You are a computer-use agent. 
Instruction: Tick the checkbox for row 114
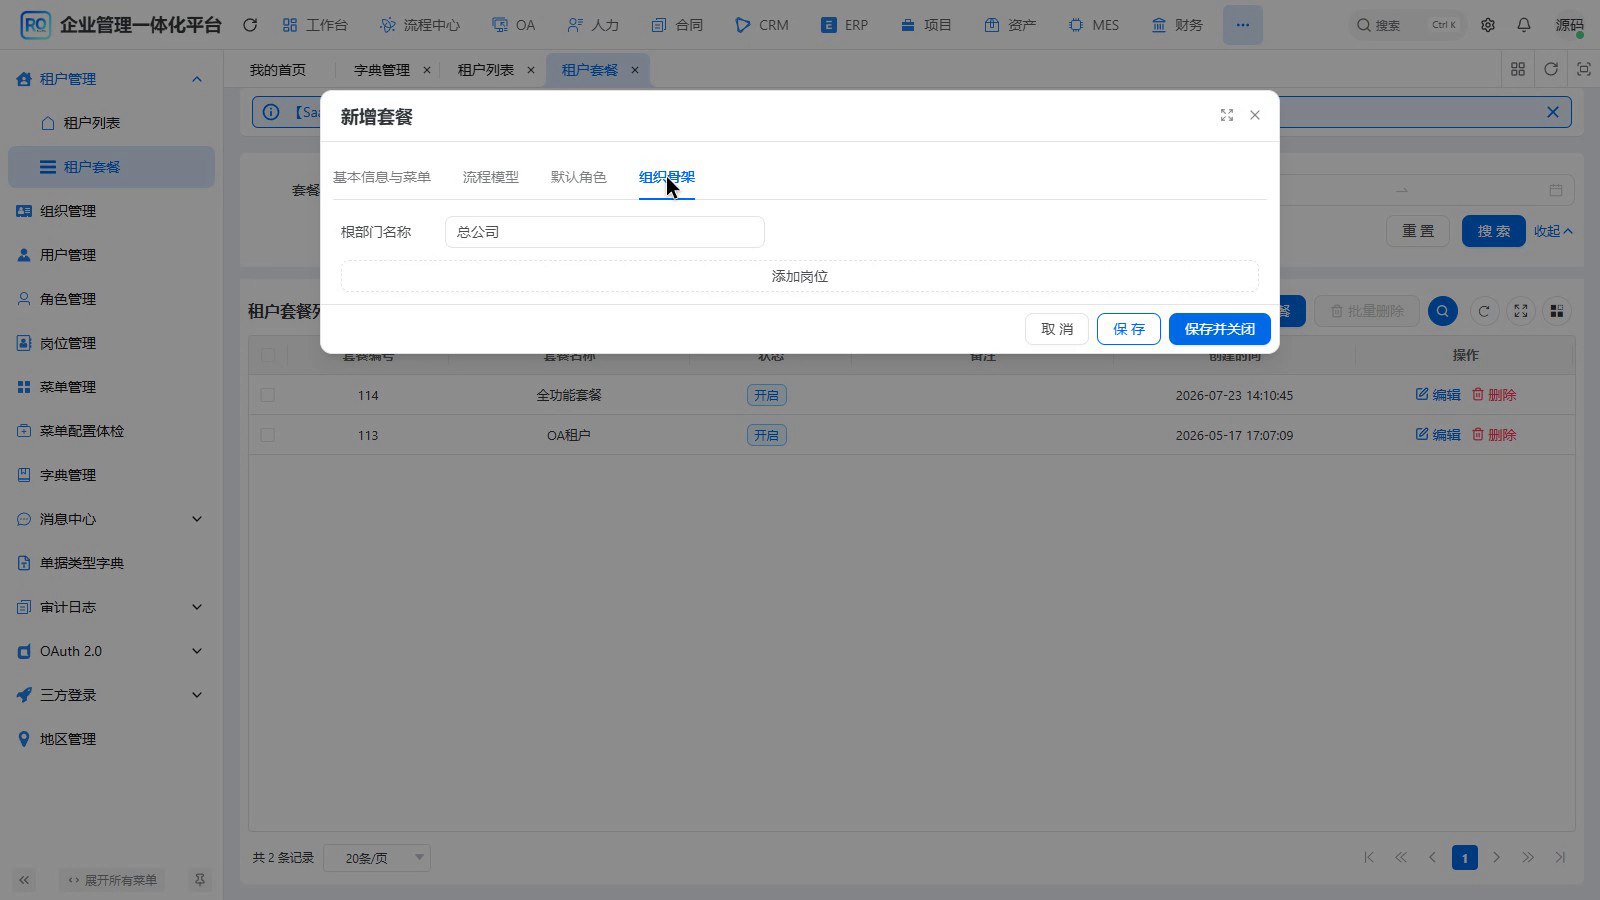(x=268, y=395)
